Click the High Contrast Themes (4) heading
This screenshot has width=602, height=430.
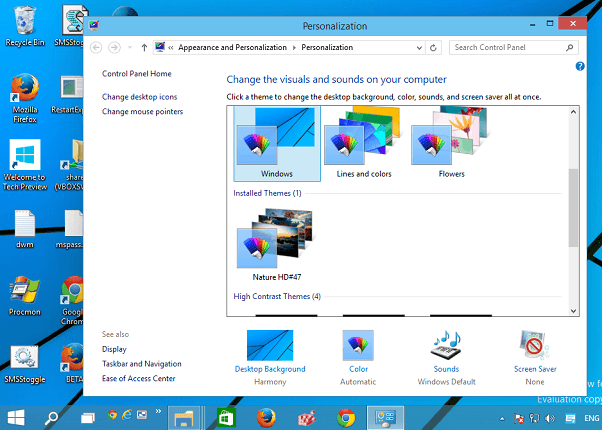click(x=277, y=296)
